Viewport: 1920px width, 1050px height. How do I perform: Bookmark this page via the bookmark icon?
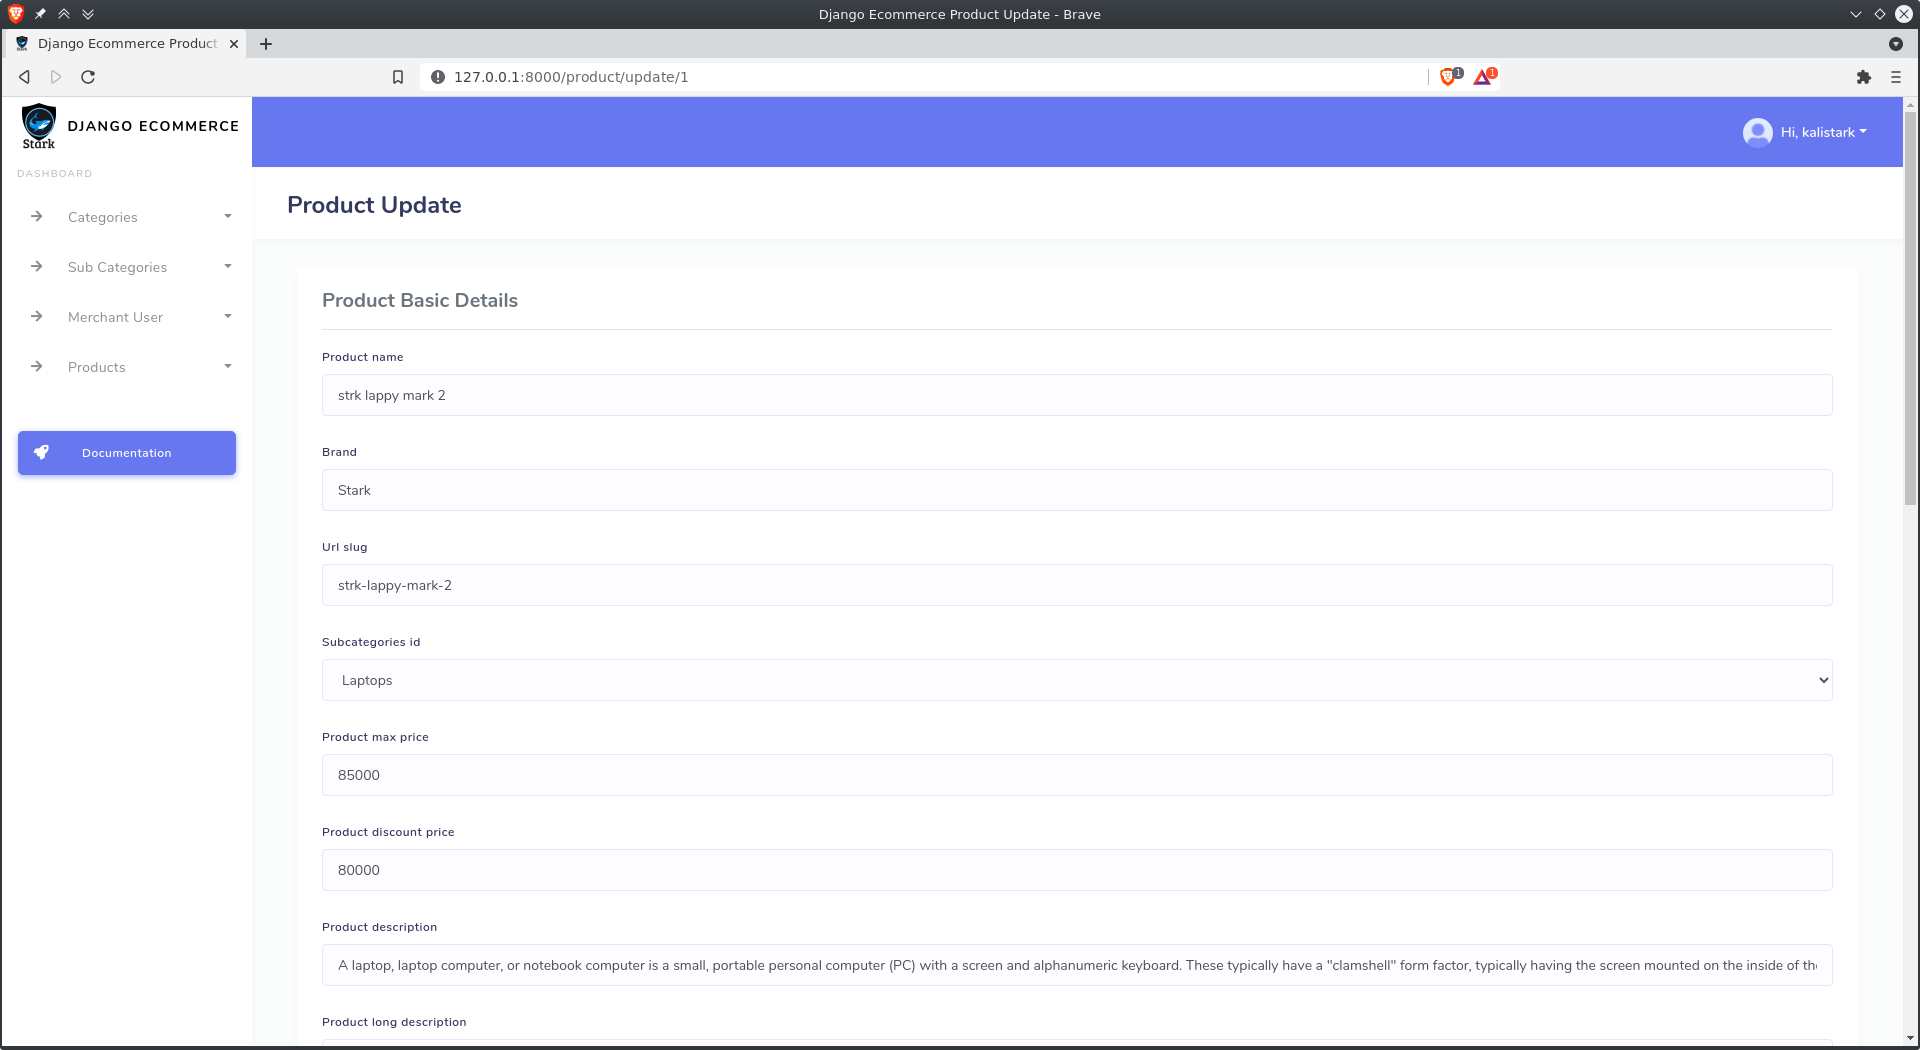coord(398,76)
